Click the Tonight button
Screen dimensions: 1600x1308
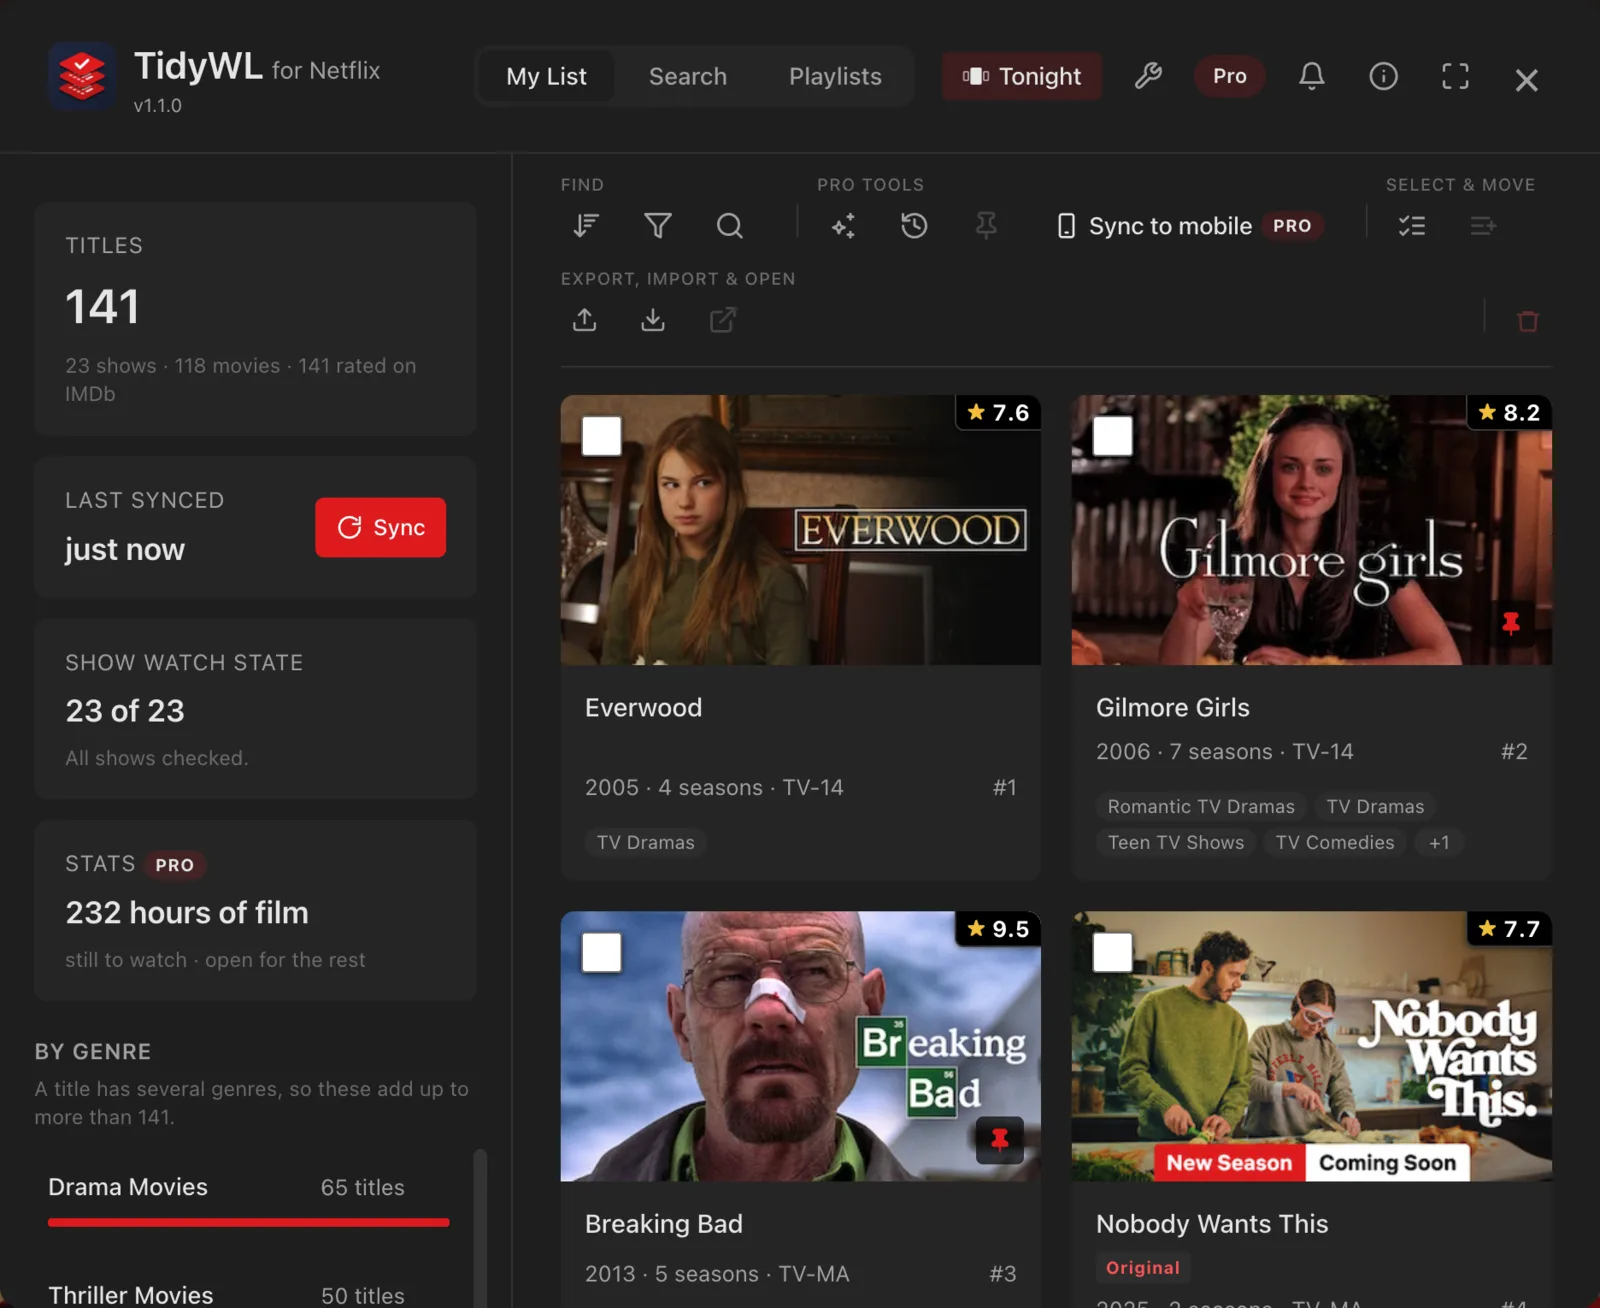[1022, 76]
